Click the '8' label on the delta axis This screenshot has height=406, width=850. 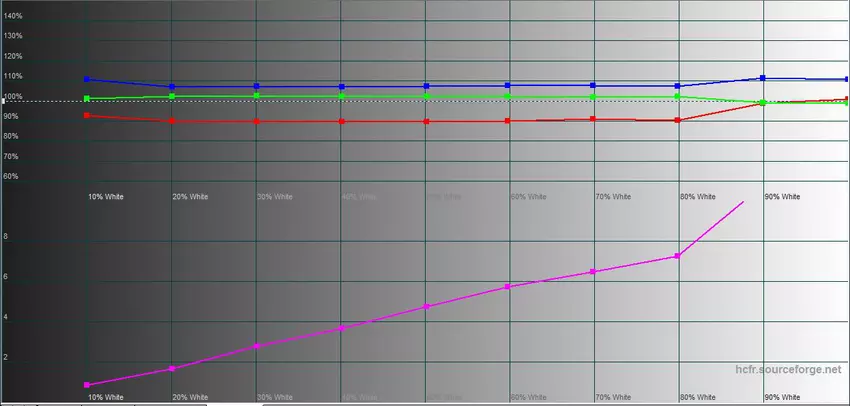[6, 237]
